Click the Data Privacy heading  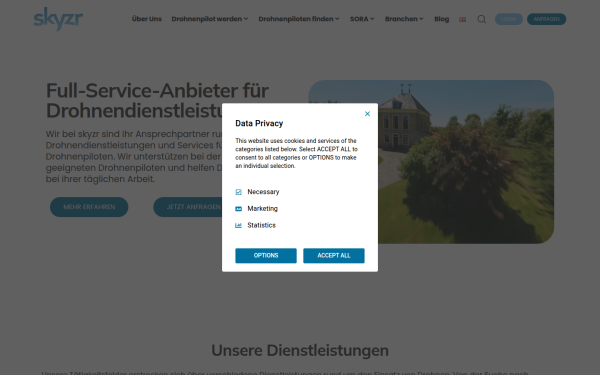(x=259, y=123)
